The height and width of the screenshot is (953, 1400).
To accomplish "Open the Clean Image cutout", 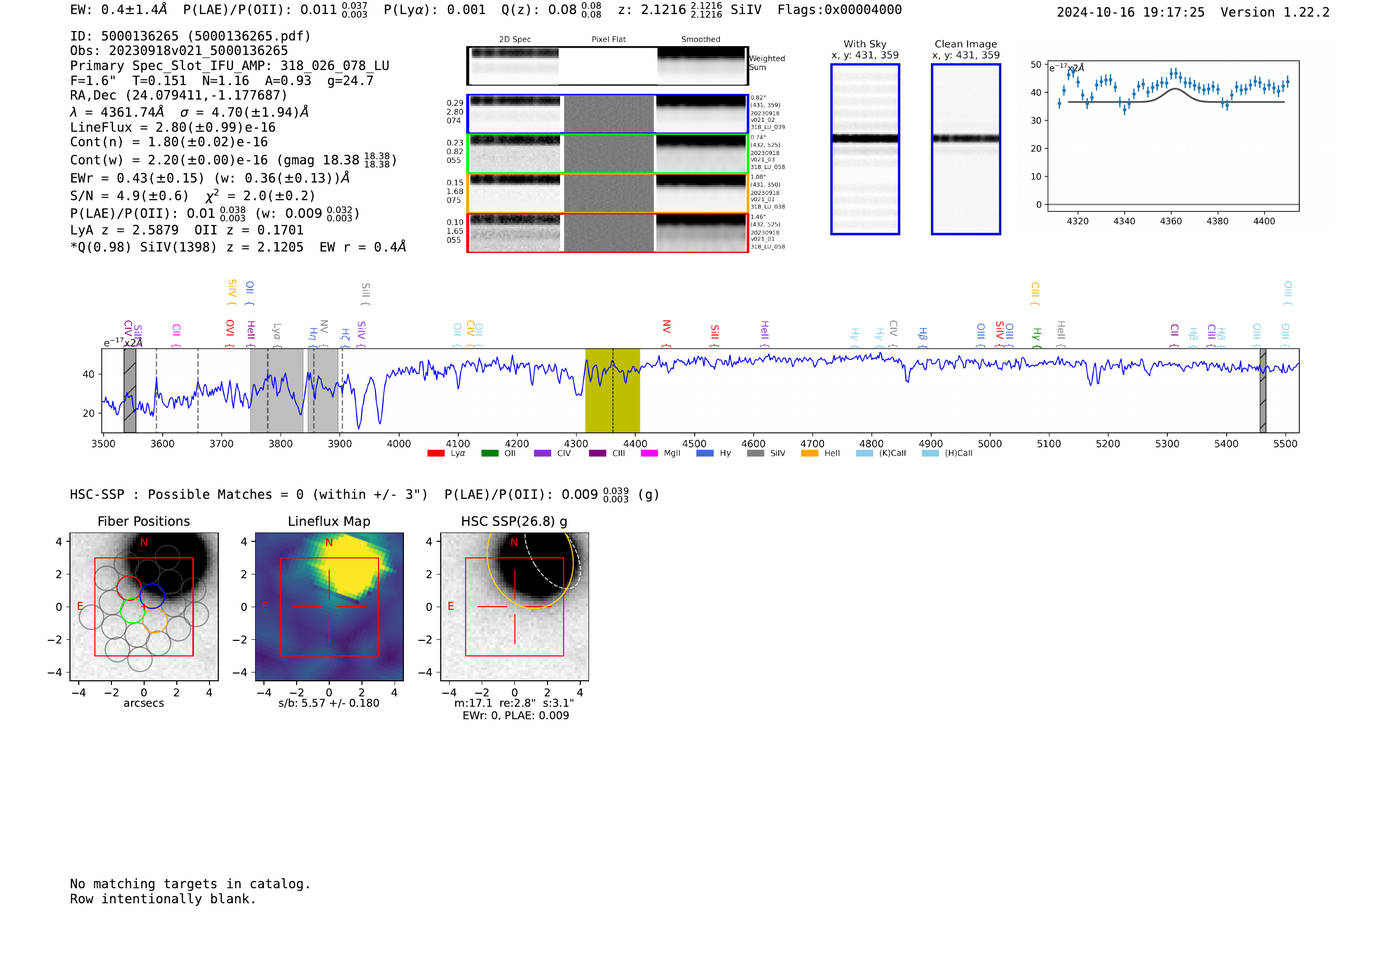I will (966, 149).
